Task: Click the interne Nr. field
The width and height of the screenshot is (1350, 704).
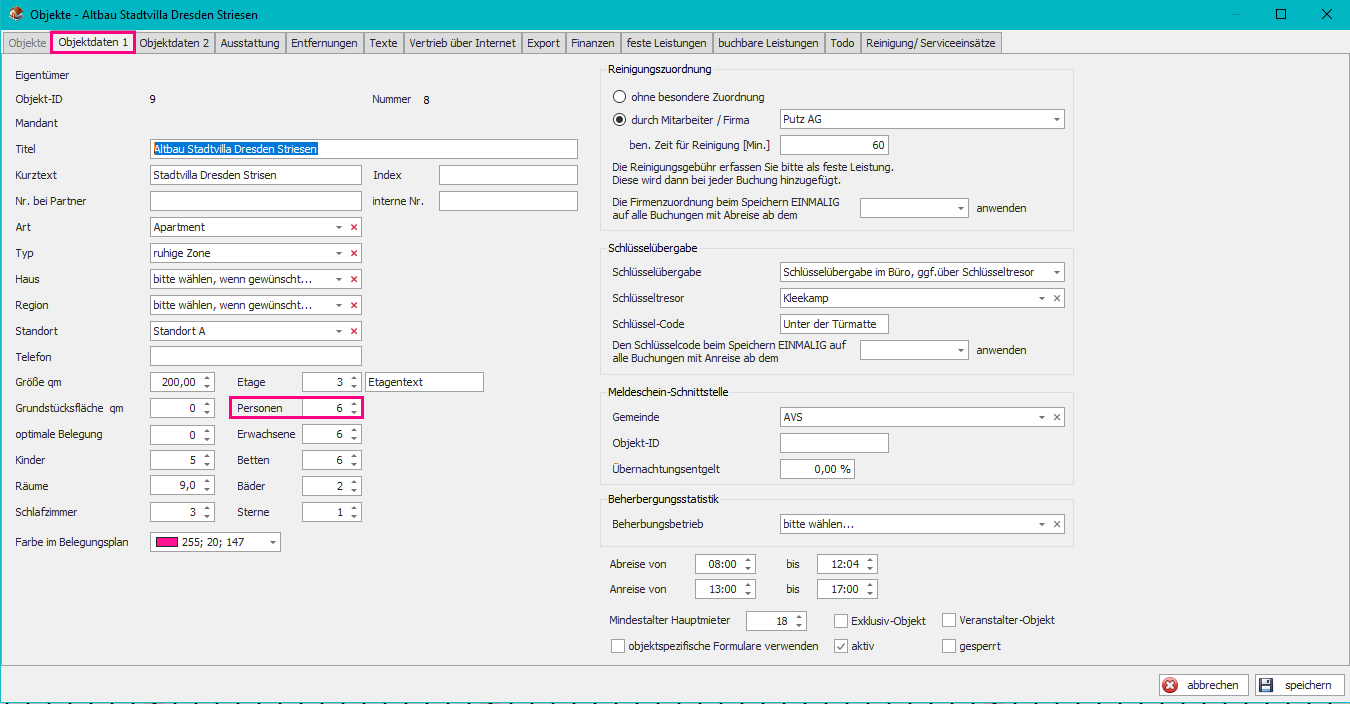Action: (508, 201)
